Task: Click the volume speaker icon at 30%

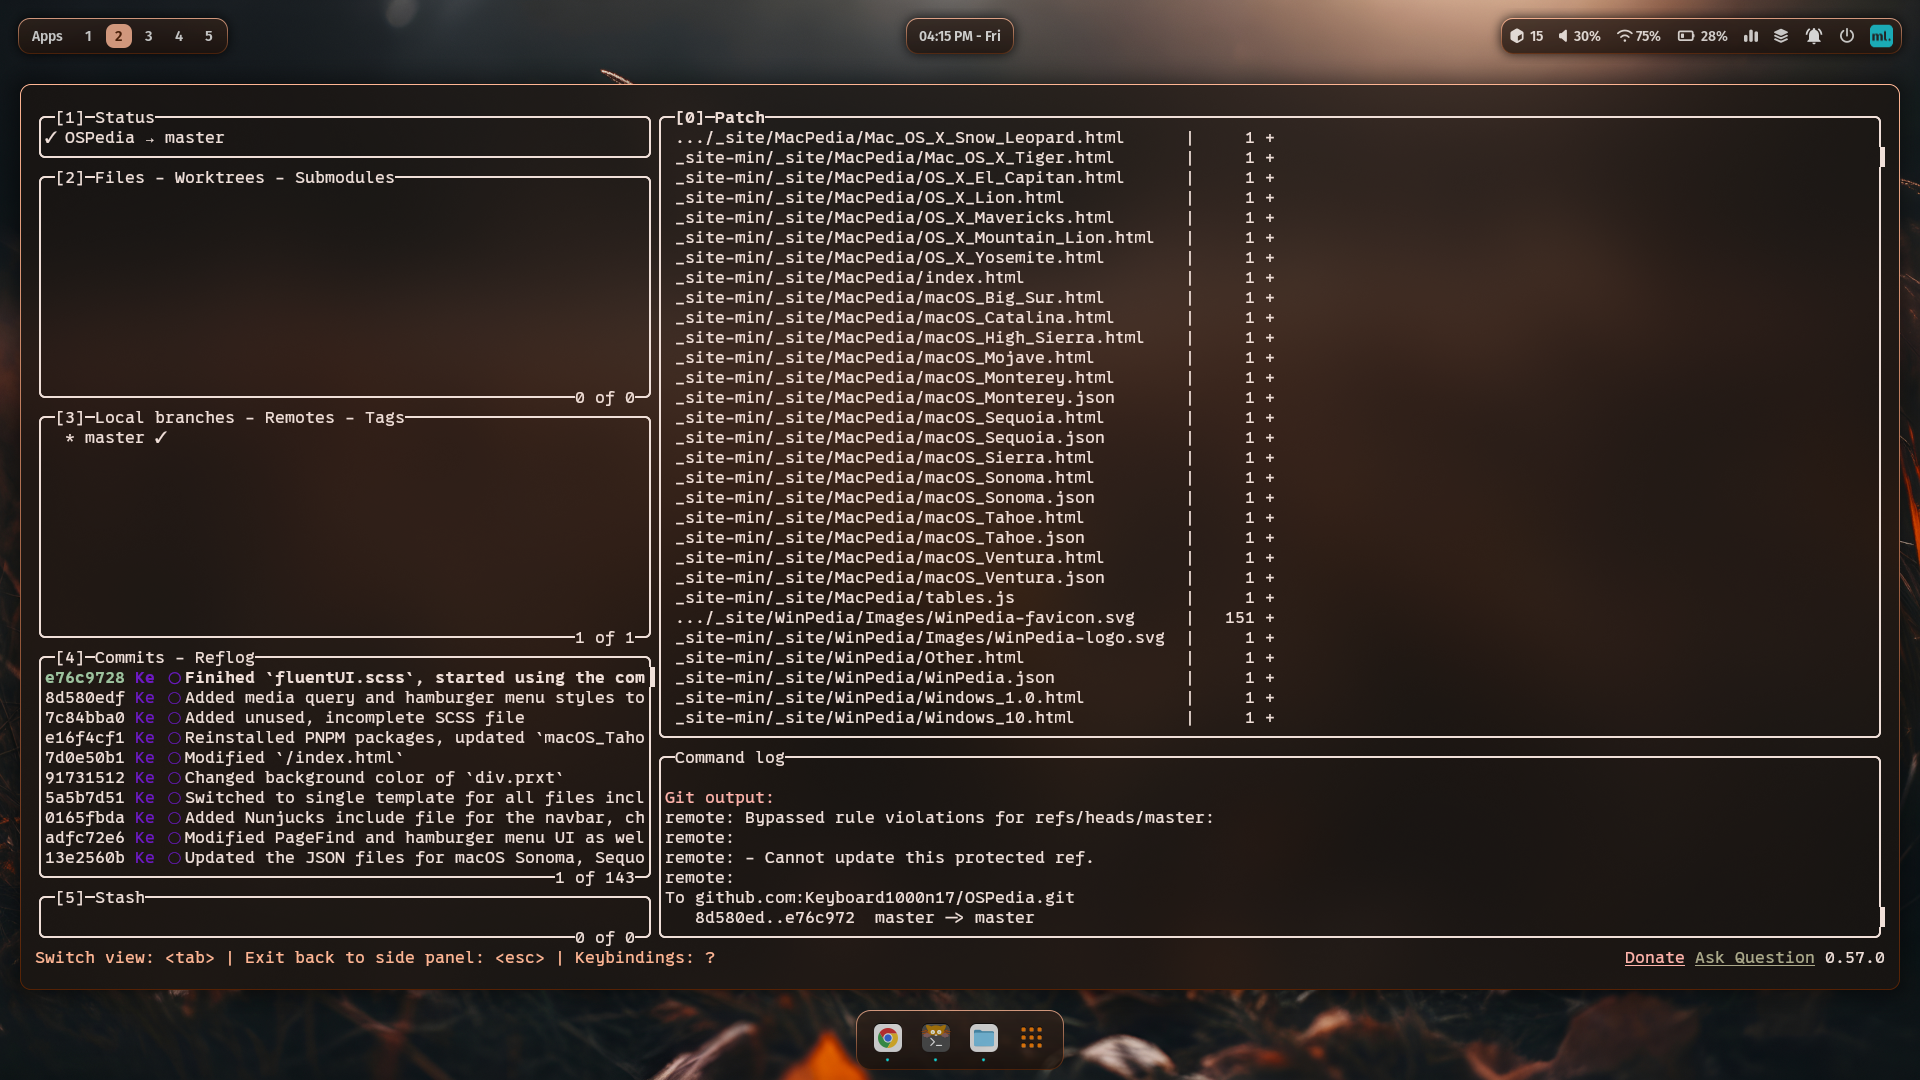Action: click(x=1563, y=36)
